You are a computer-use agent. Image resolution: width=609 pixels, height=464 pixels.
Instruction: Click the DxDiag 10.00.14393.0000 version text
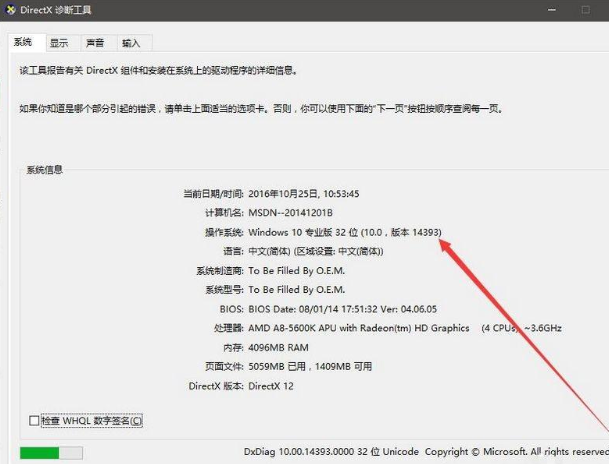(331, 452)
